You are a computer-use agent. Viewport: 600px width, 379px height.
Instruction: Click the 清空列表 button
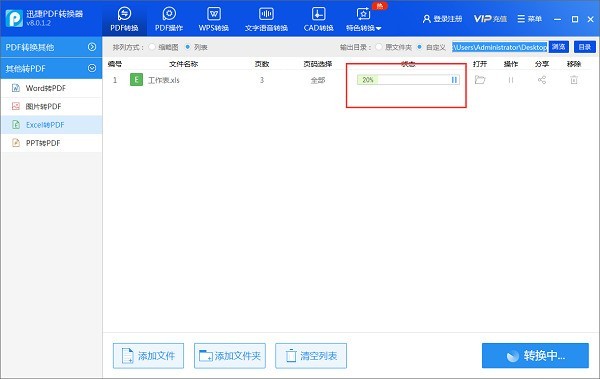pos(311,356)
